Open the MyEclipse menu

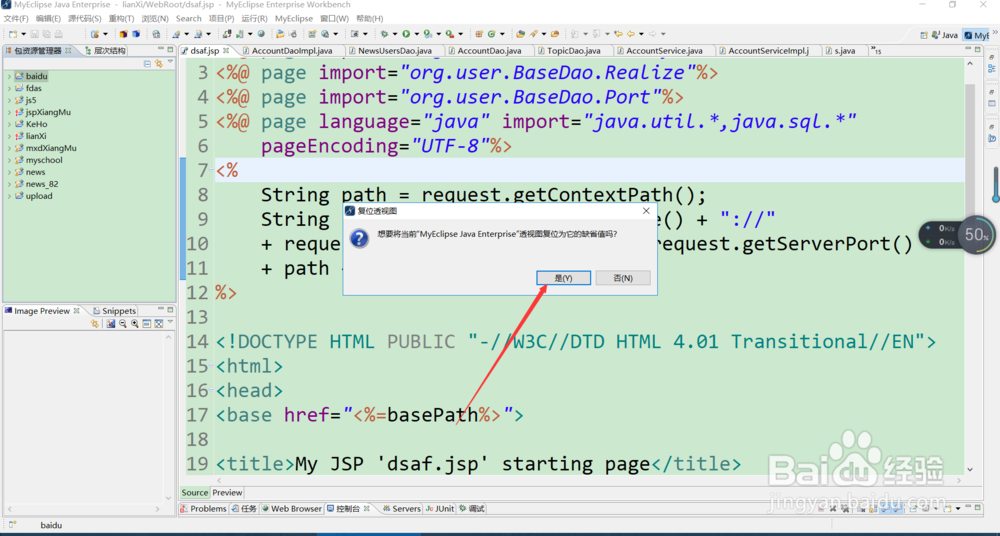click(x=294, y=19)
